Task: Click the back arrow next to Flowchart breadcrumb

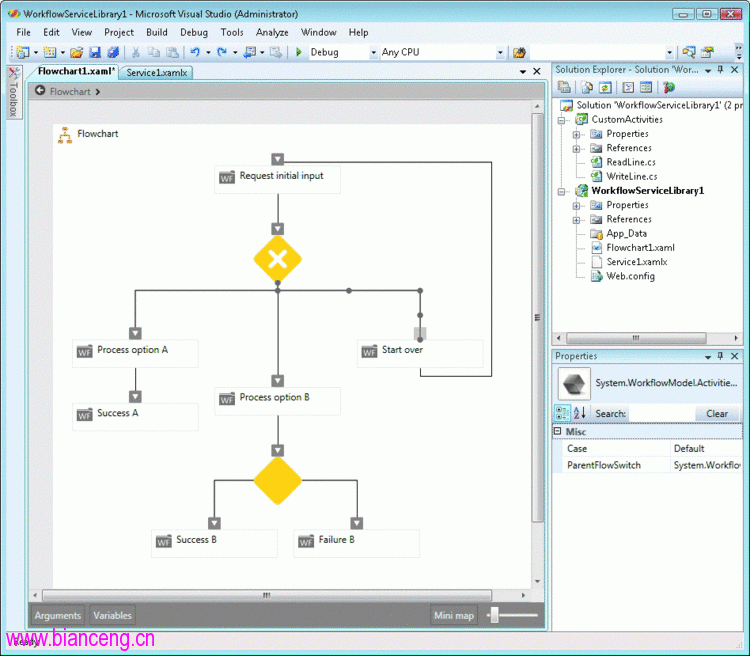Action: 40,90
